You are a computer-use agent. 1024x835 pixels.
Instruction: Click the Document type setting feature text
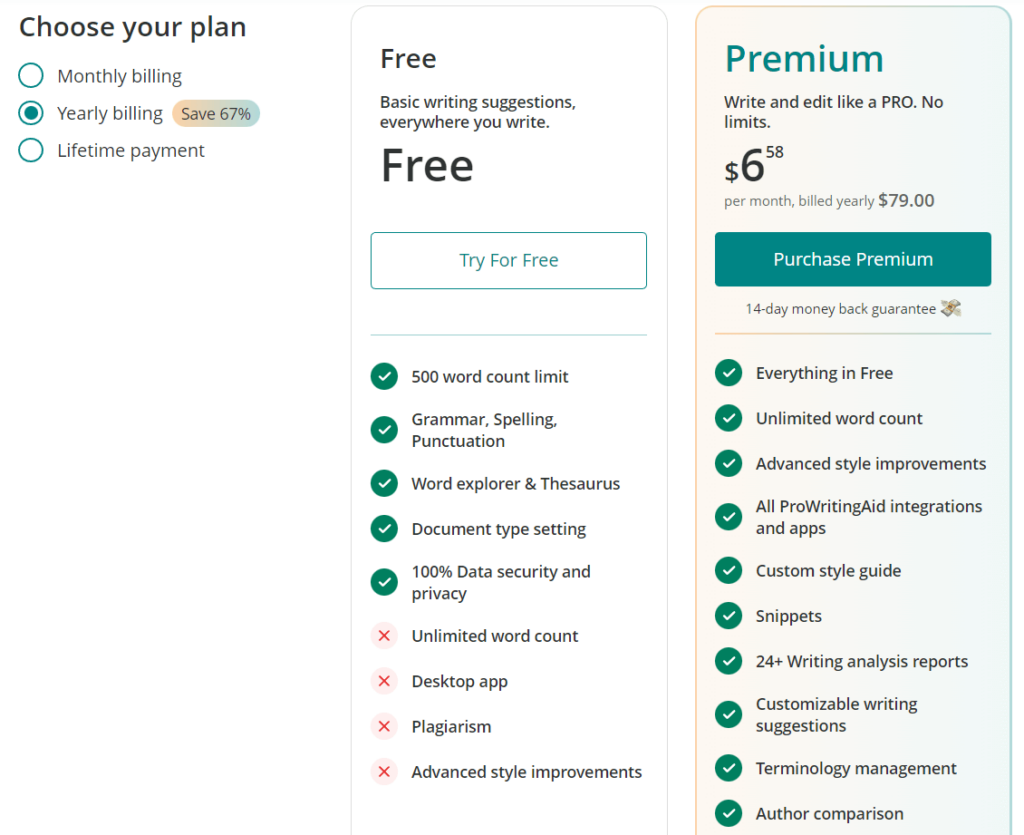pyautogui.click(x=498, y=529)
